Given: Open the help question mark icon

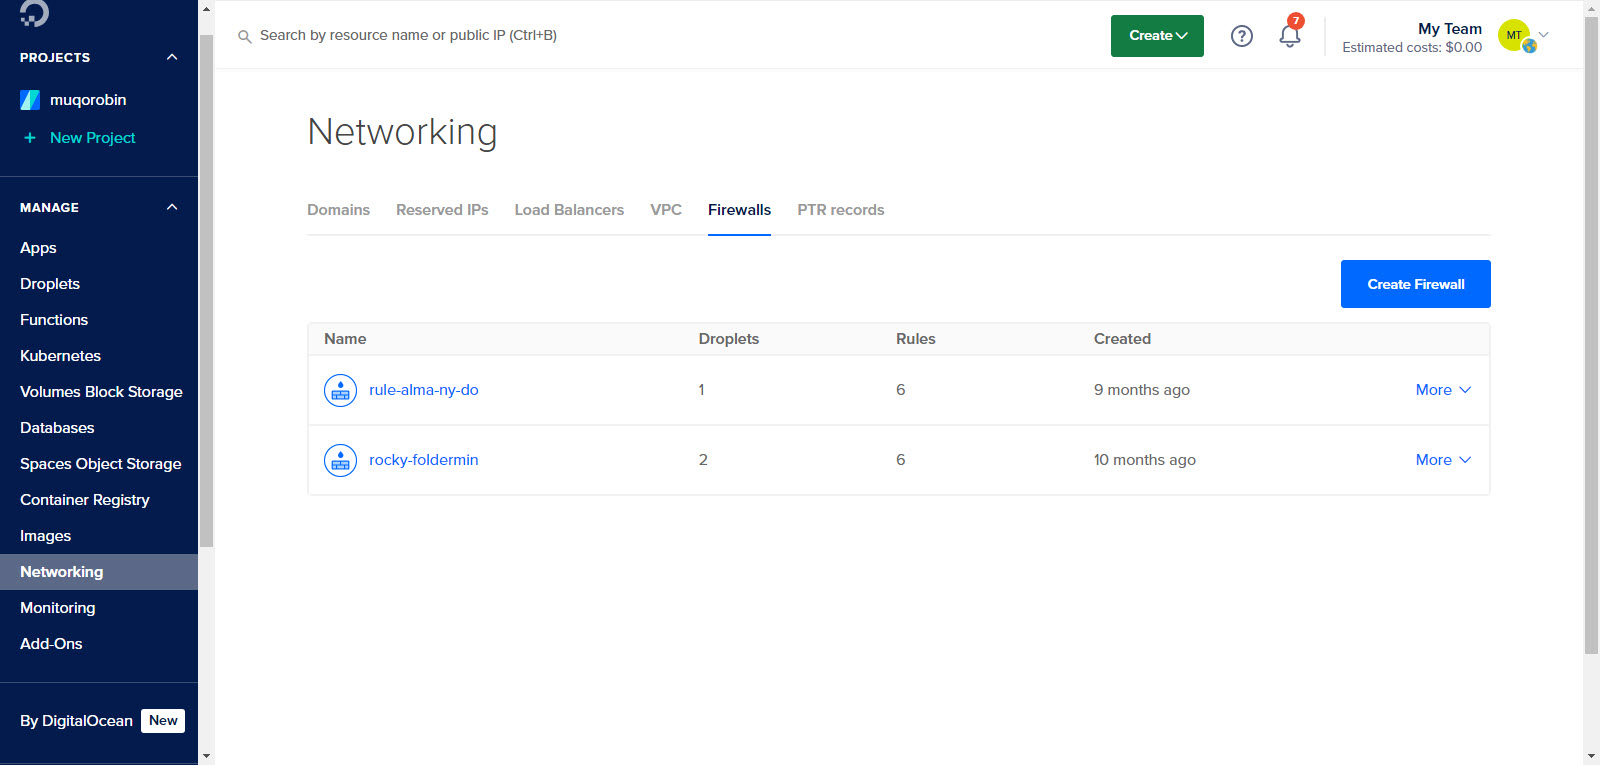Looking at the screenshot, I should tap(1242, 36).
